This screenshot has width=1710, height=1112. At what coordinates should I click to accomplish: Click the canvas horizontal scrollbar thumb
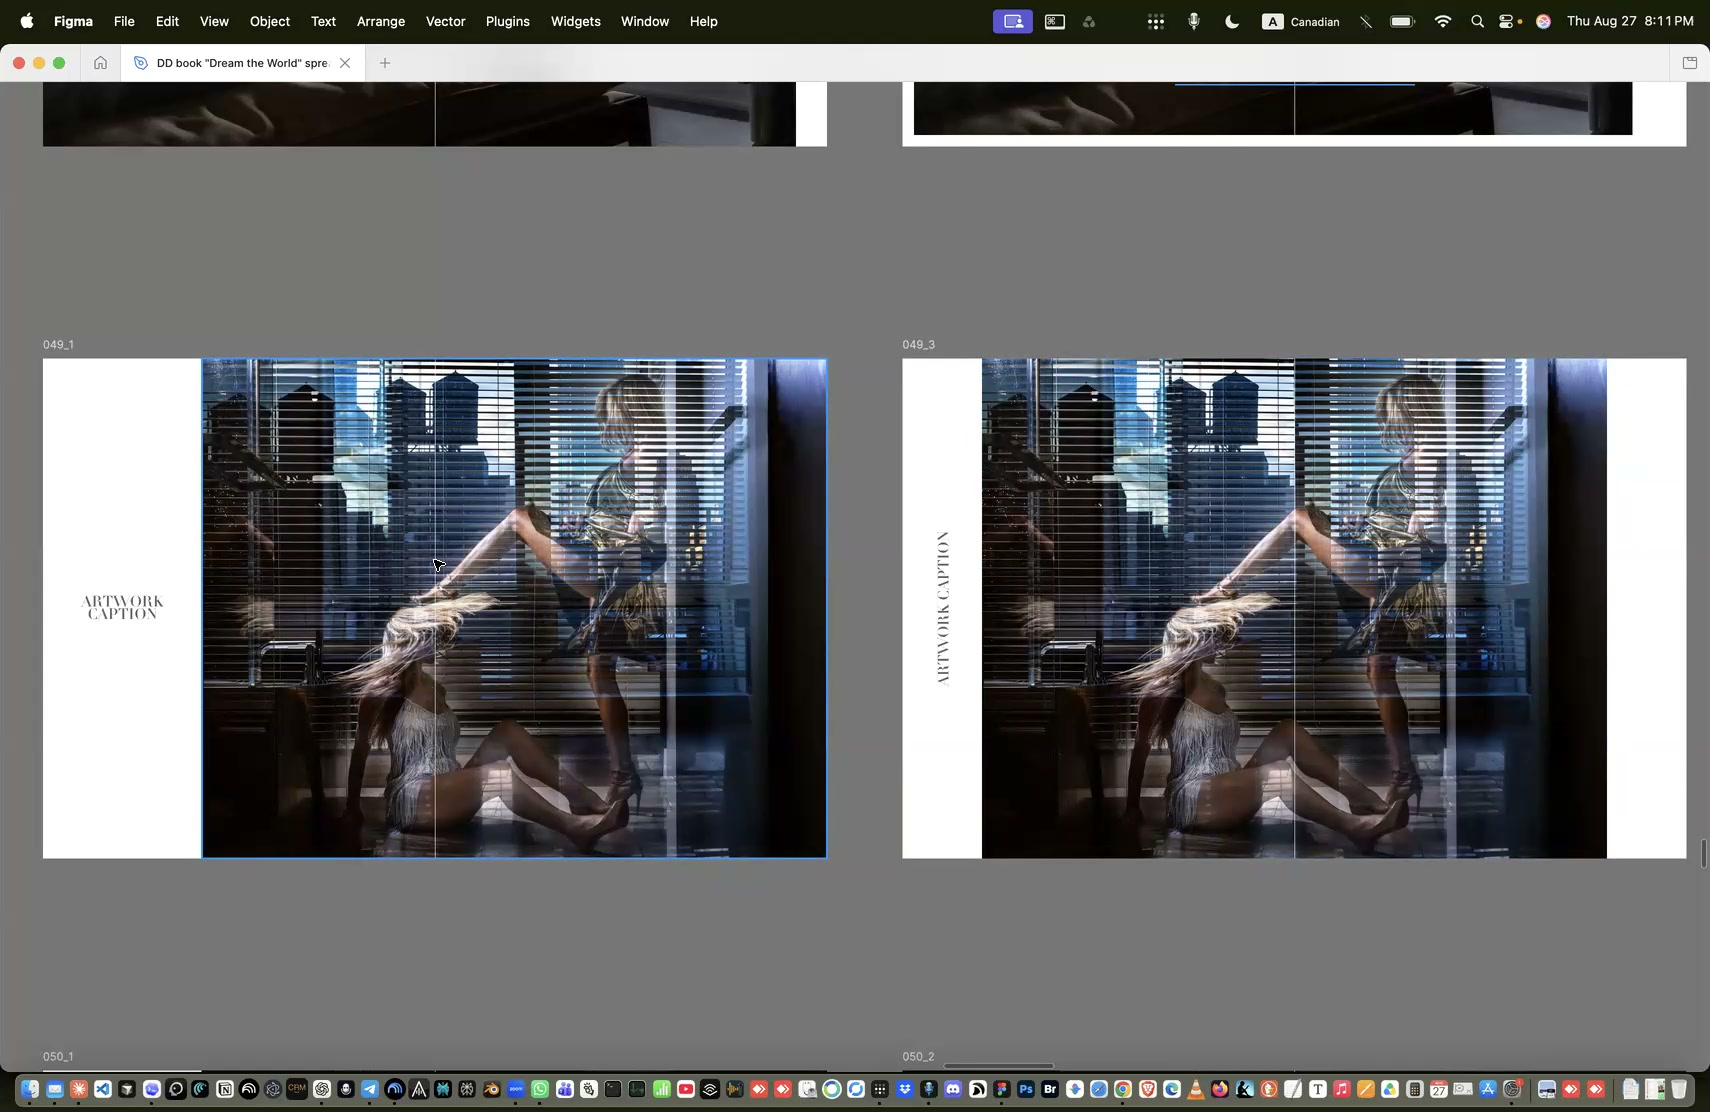click(999, 1066)
